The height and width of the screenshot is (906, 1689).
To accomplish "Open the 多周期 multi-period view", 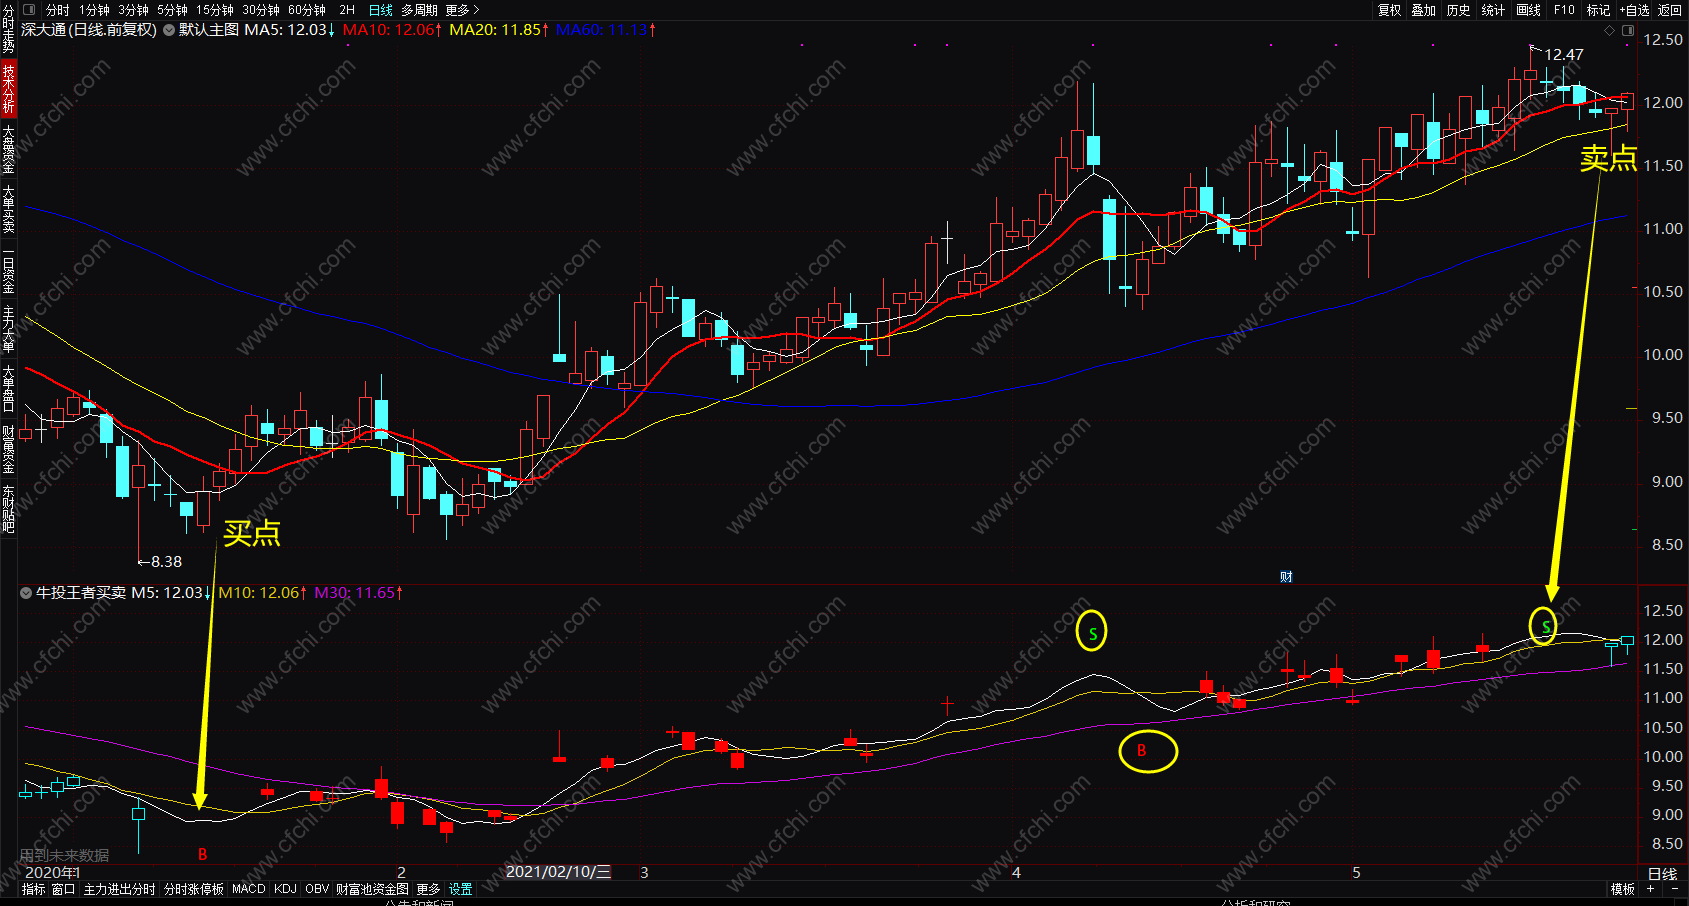I will [x=420, y=10].
